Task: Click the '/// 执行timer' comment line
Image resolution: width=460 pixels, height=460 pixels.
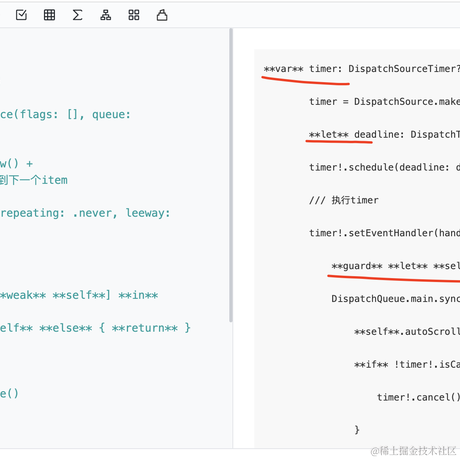Action: 344,200
